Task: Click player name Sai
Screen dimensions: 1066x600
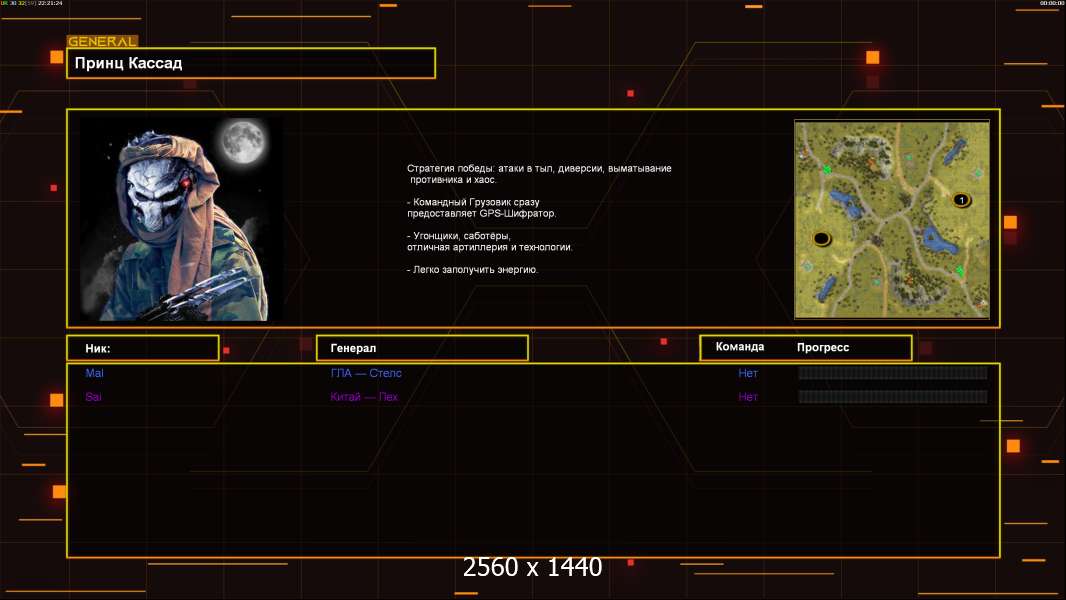Action: pyautogui.click(x=93, y=397)
